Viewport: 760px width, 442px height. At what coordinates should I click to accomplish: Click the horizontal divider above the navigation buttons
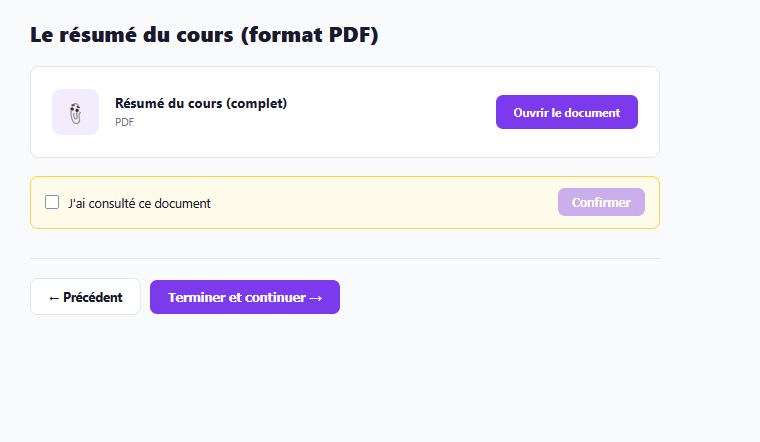[x=345, y=258]
